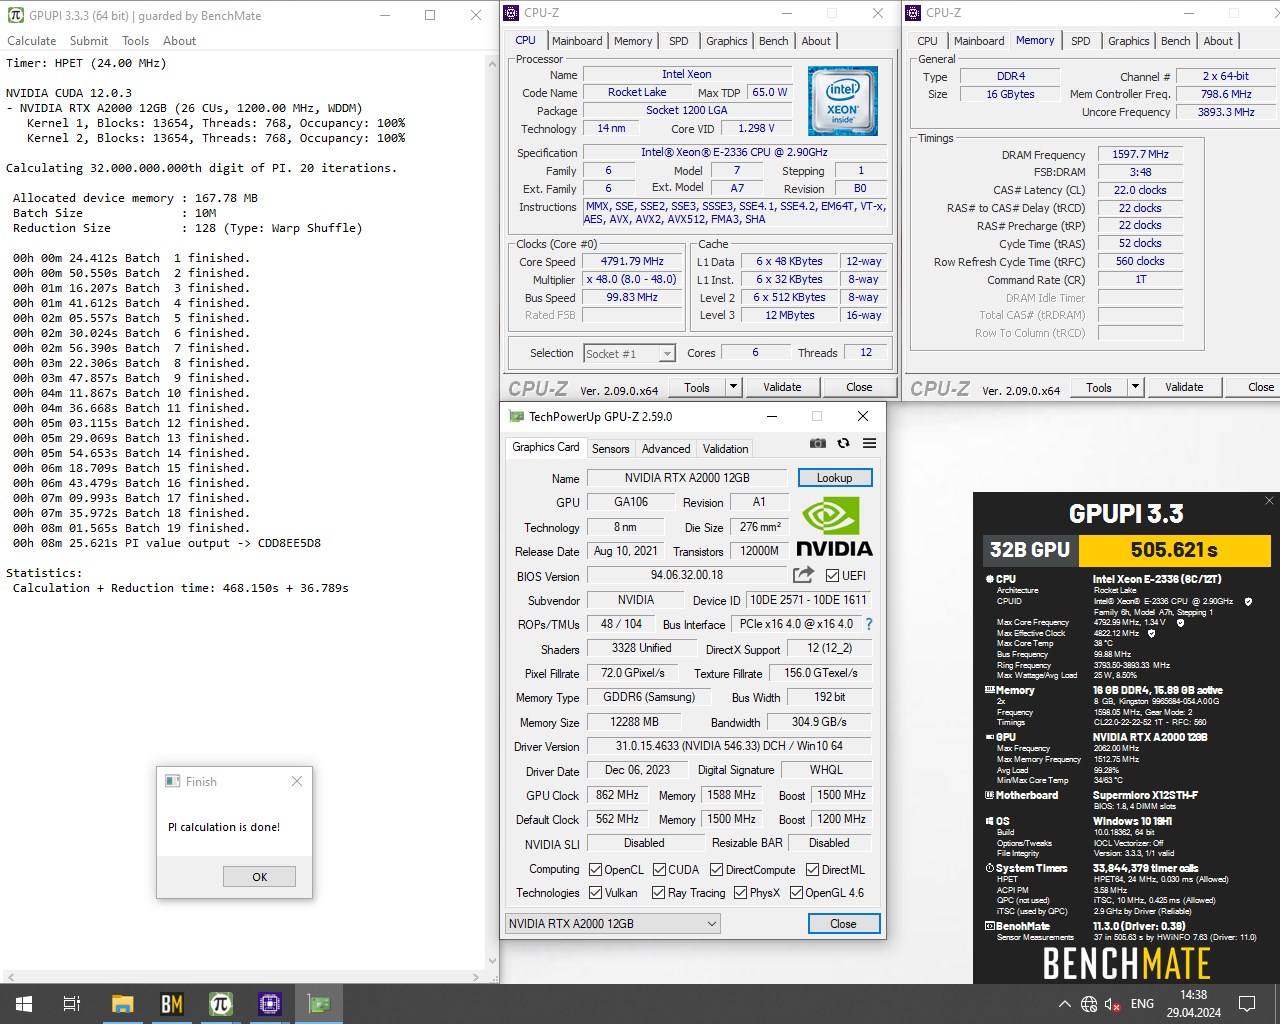Screen dimensions: 1280x1024
Task: Take a GPU-Z screenshot with camera icon
Action: pyautogui.click(x=818, y=443)
